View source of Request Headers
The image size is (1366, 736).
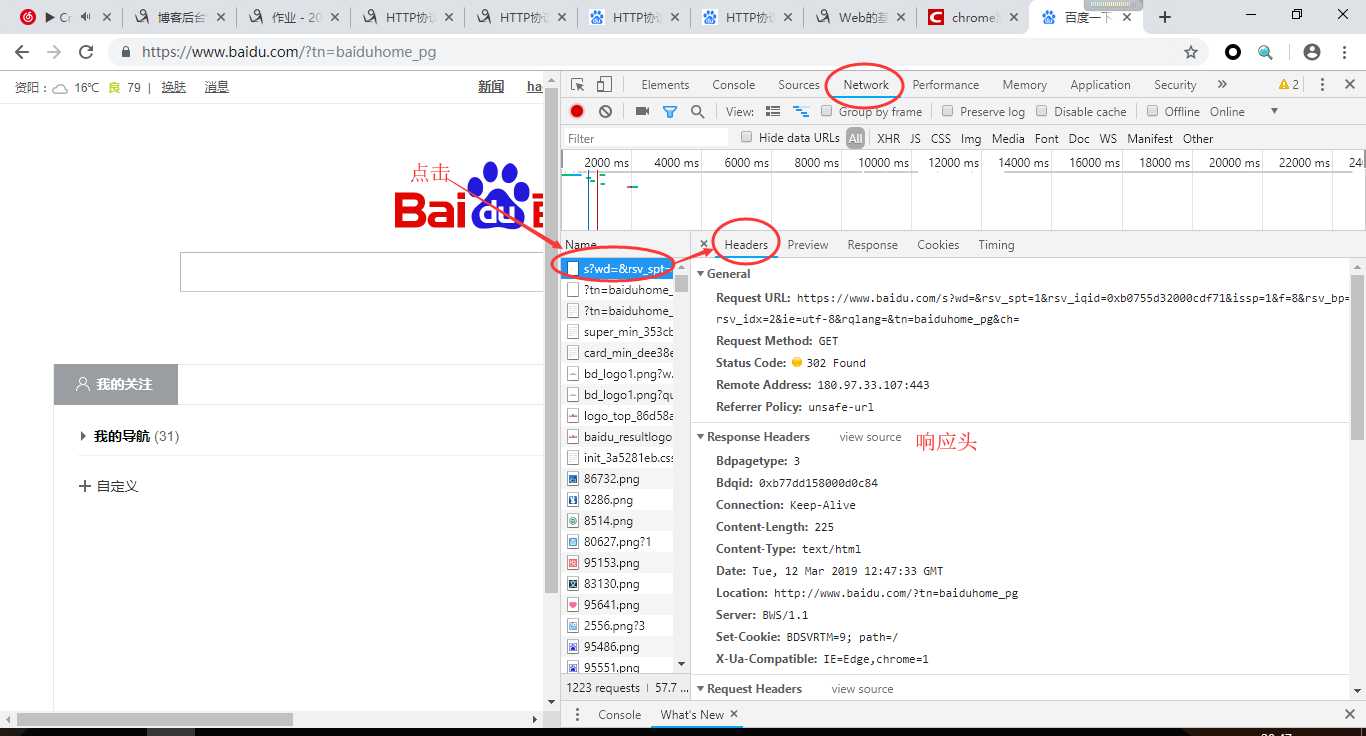[x=862, y=689]
